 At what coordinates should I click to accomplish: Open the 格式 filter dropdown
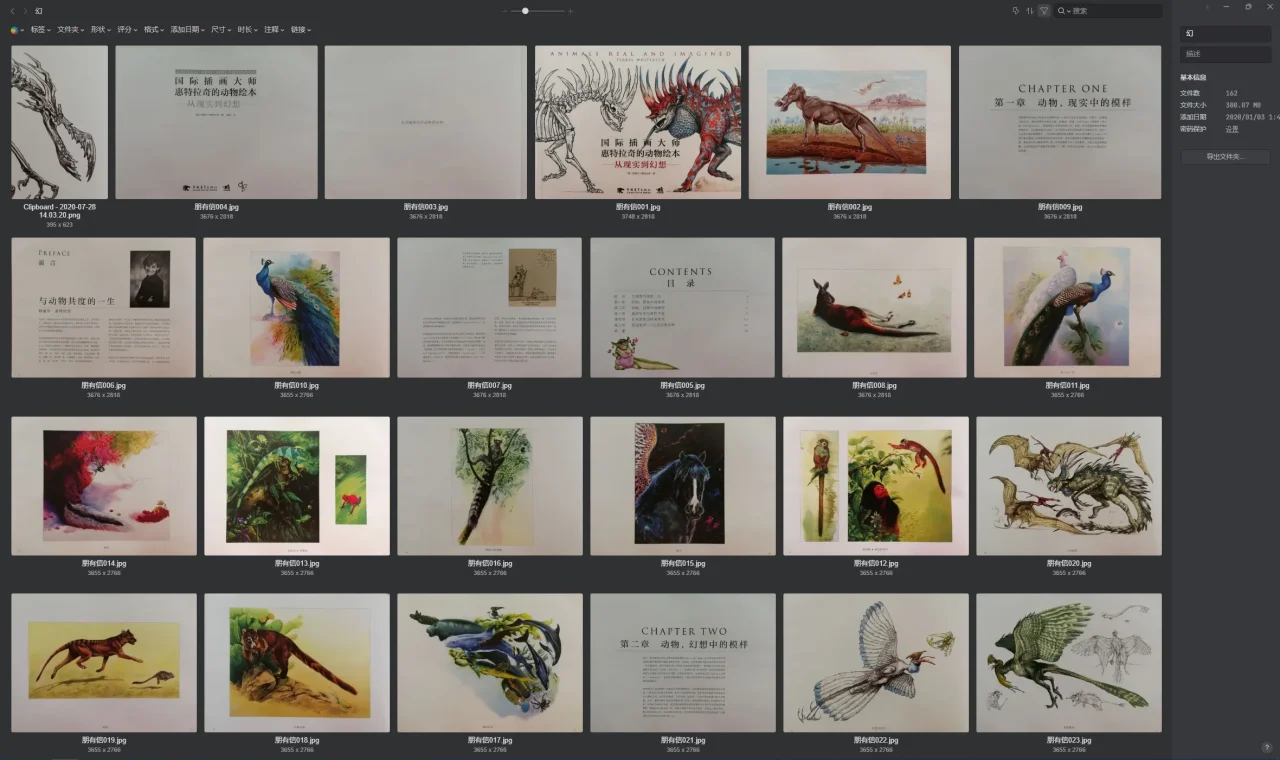tap(154, 30)
